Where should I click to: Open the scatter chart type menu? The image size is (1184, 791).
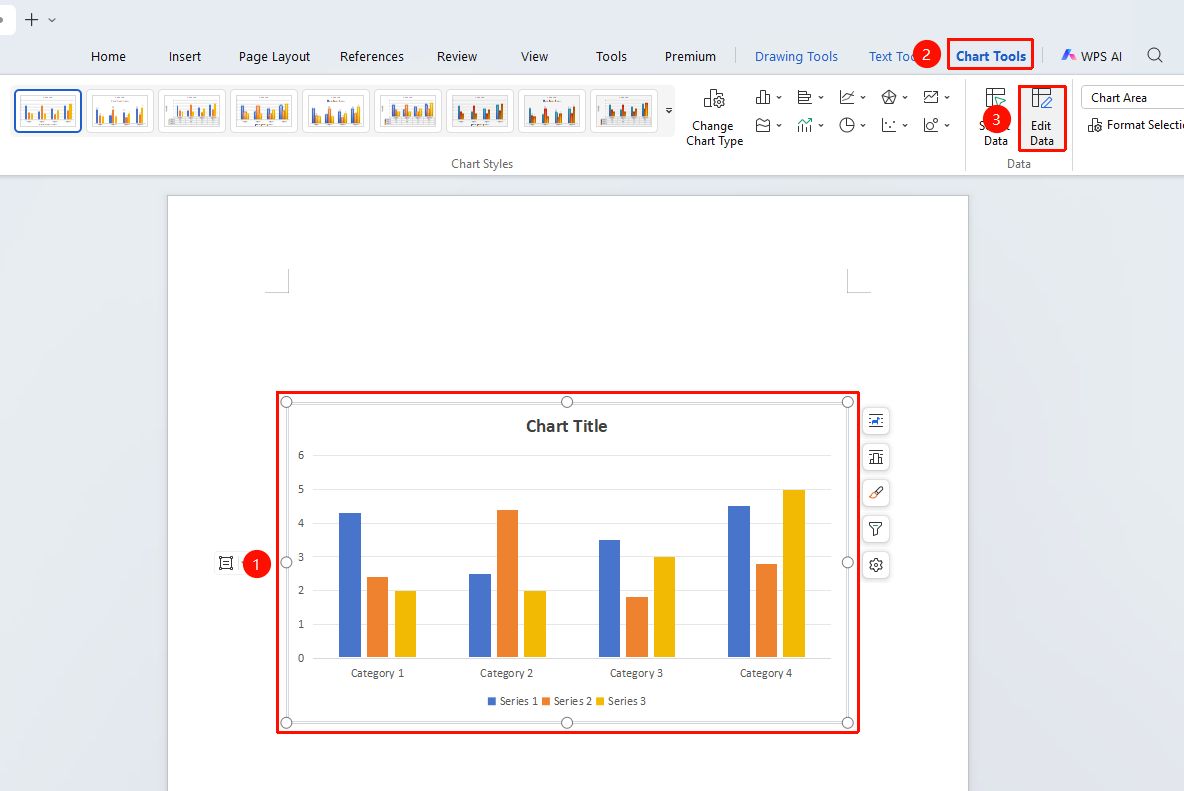(894, 125)
